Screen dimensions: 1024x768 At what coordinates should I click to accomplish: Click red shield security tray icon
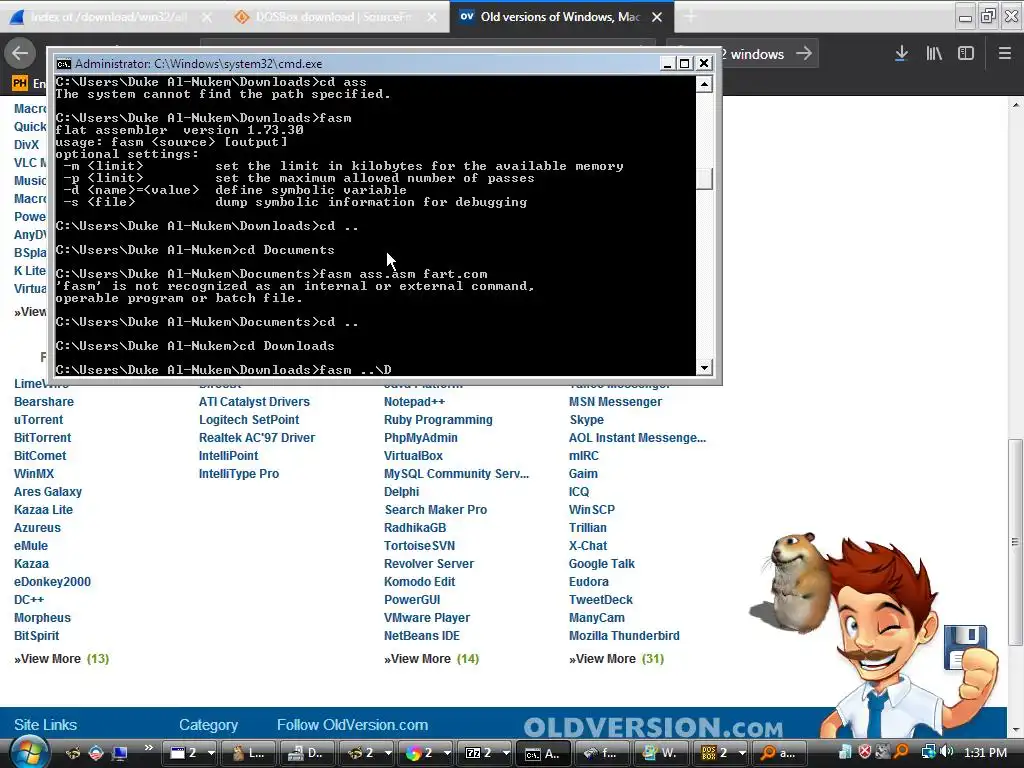pos(865,752)
